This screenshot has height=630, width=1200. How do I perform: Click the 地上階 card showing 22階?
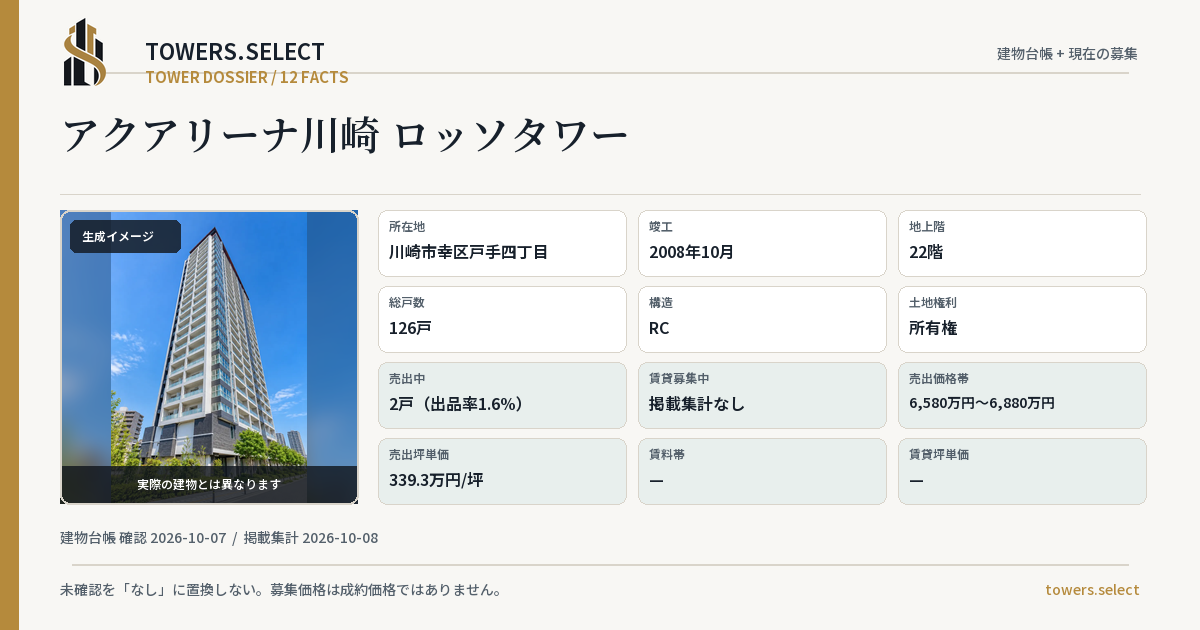[x=1022, y=243]
